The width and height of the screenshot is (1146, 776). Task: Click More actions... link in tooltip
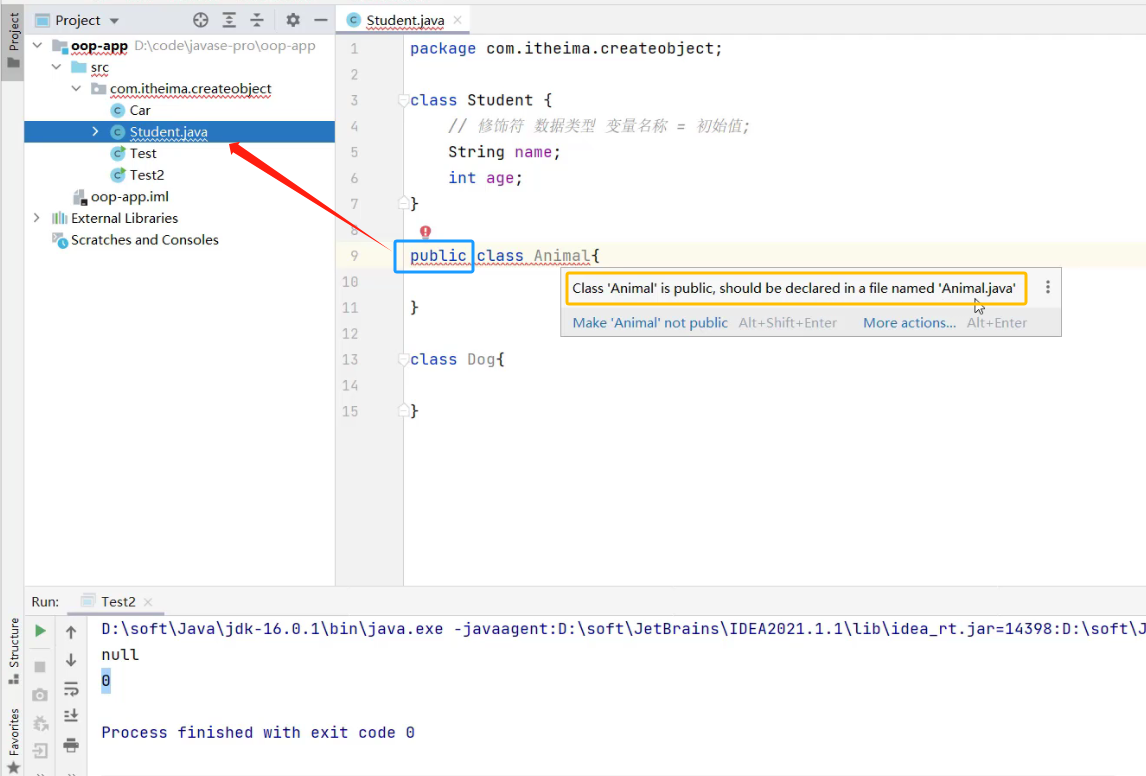pyautogui.click(x=909, y=322)
